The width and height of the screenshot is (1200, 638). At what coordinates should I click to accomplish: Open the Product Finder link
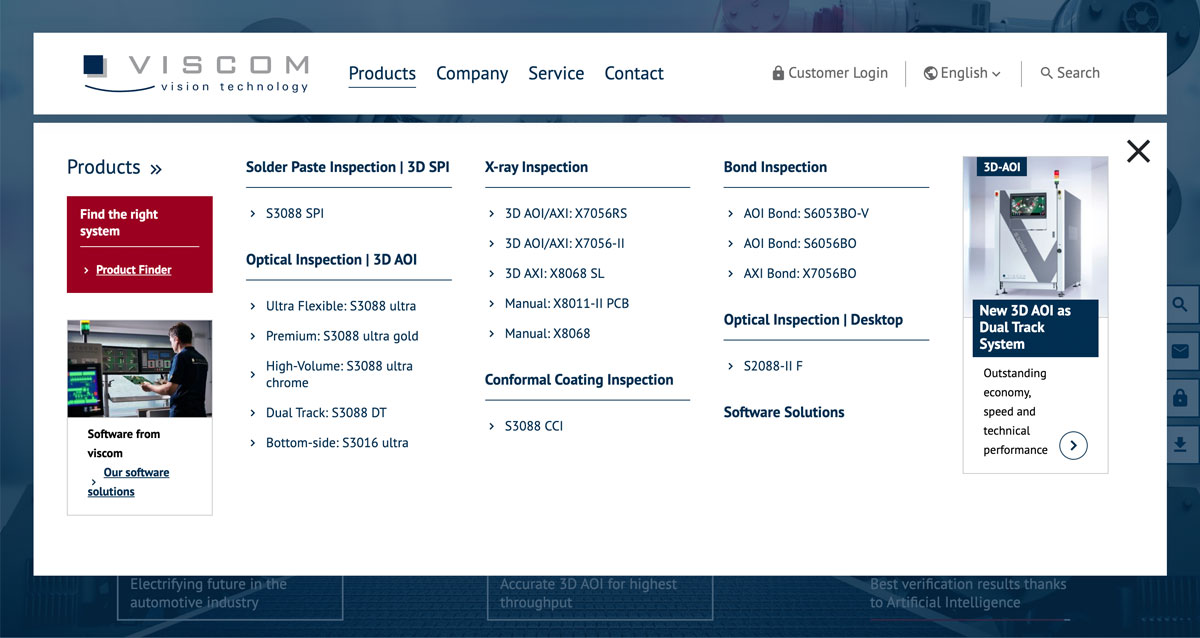coord(133,270)
